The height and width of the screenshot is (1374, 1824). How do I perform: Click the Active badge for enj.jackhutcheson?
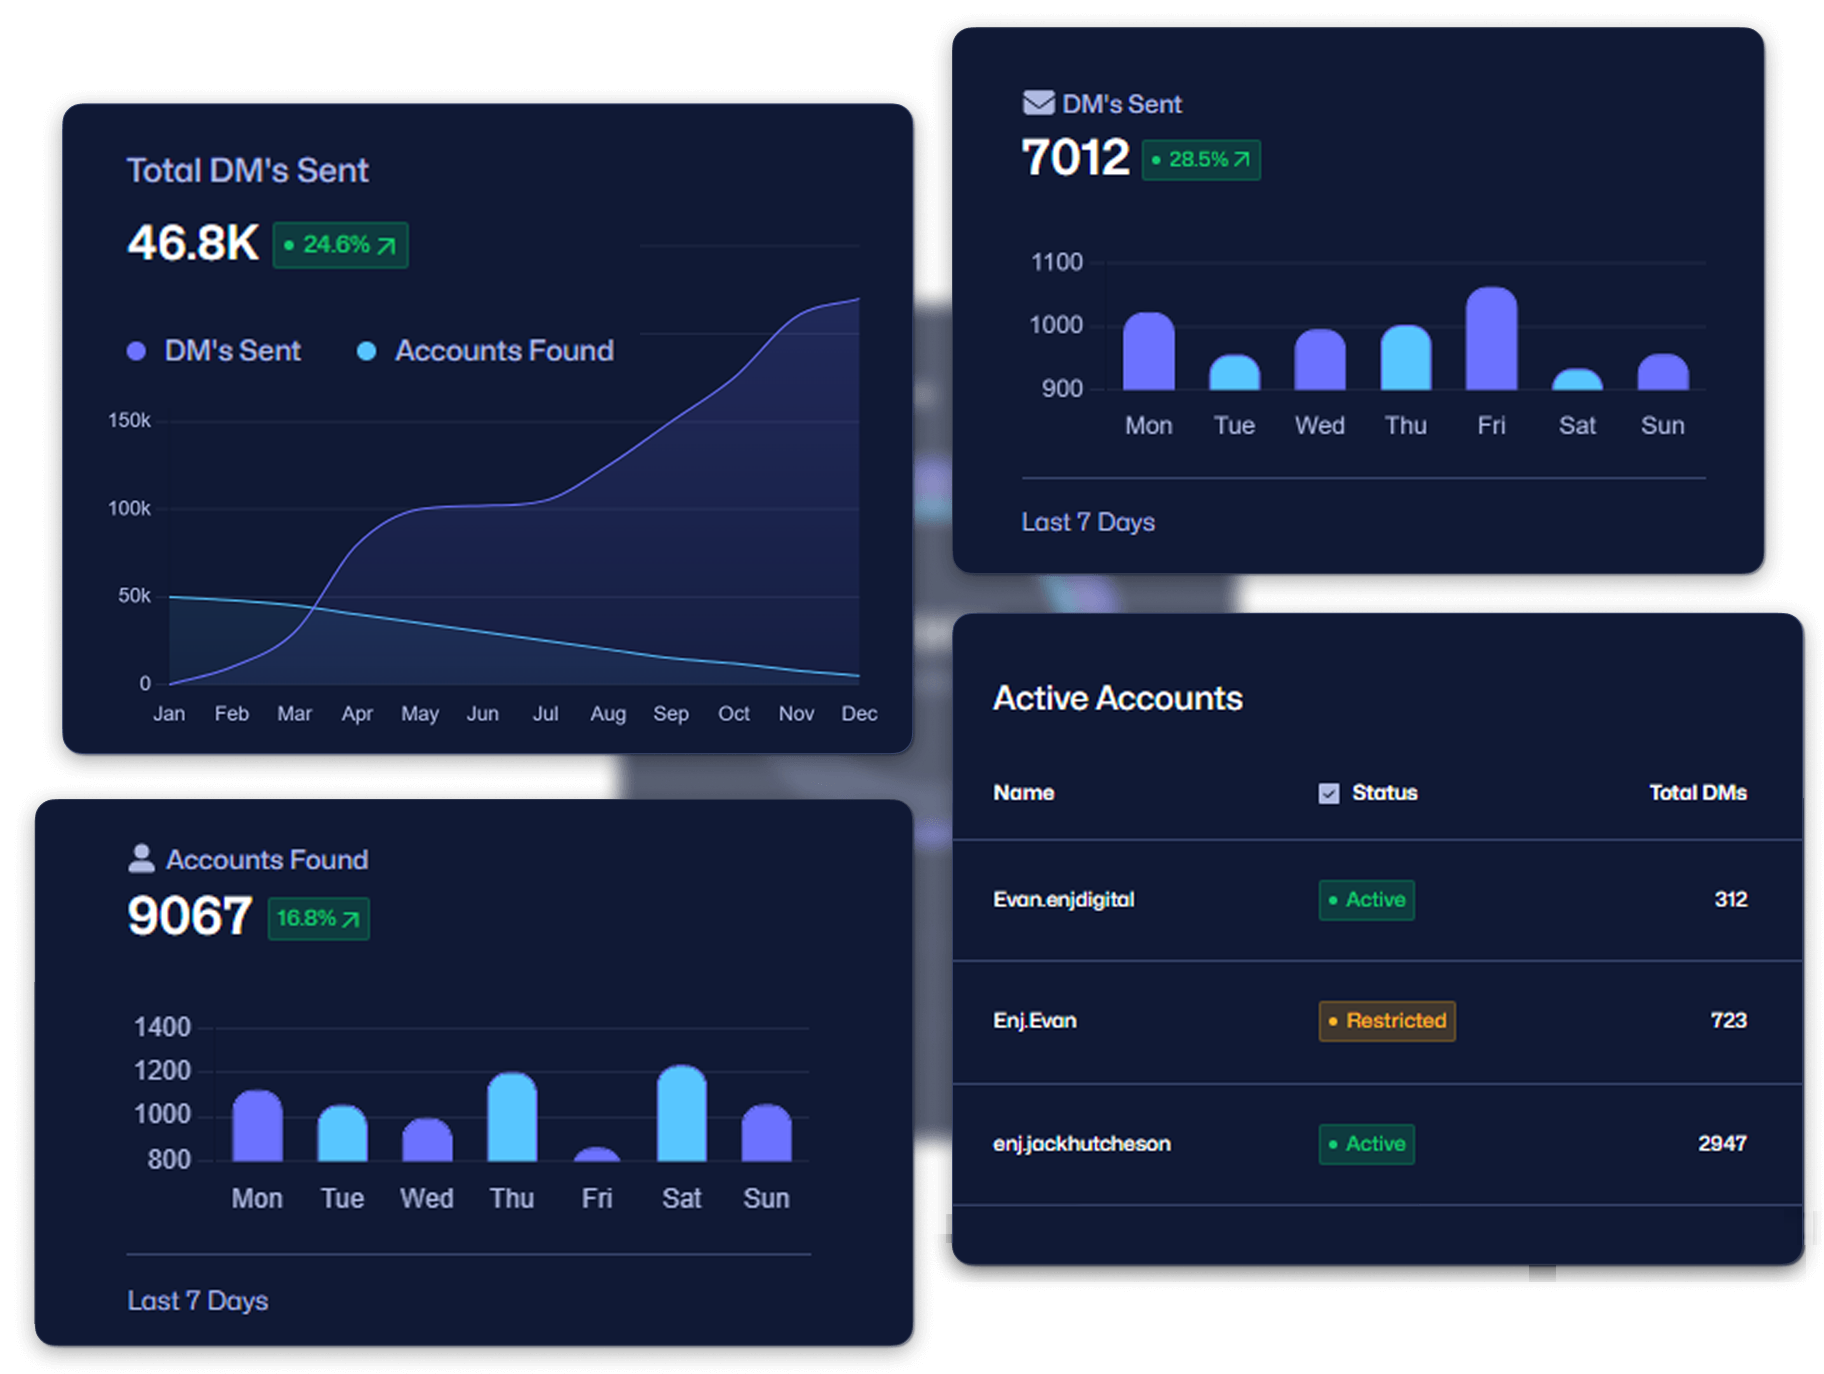click(x=1366, y=1144)
